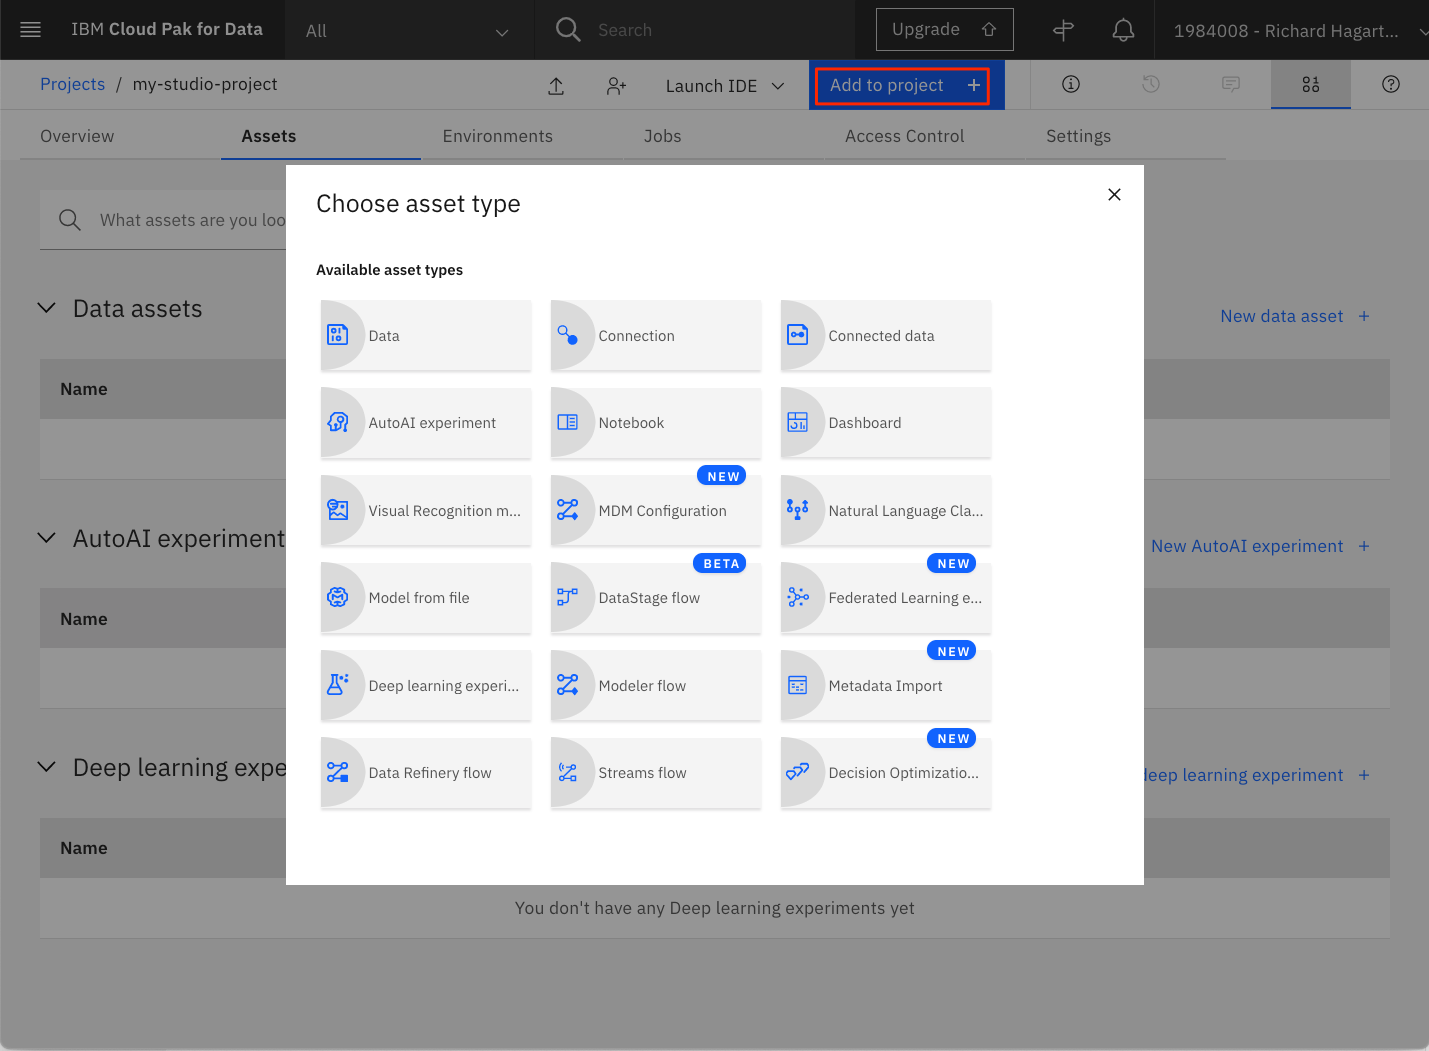The width and height of the screenshot is (1429, 1051).
Task: Open the All scope dropdown
Action: coord(408,31)
